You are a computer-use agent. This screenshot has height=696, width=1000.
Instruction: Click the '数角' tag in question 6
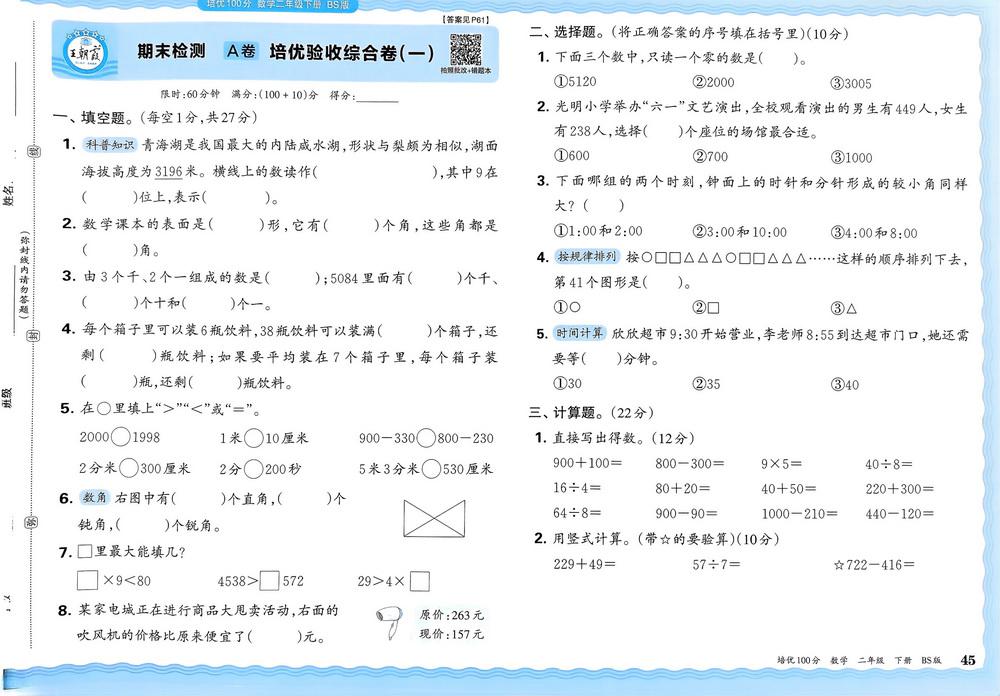coord(95,498)
